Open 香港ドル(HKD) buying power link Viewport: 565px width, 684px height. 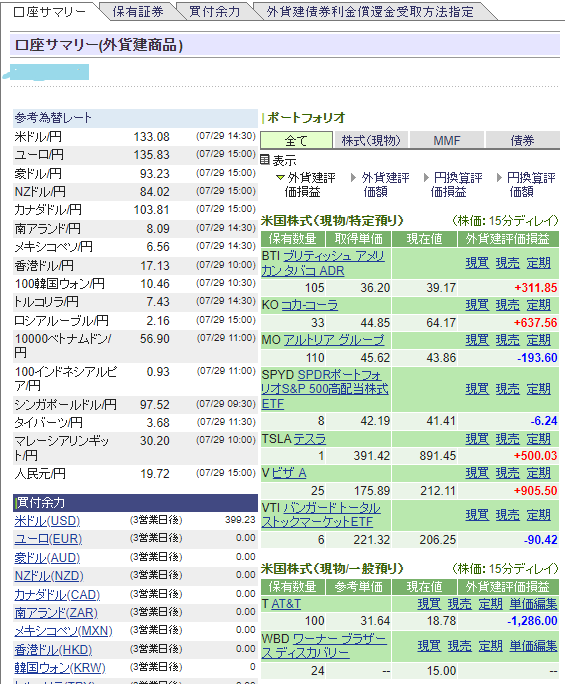pyautogui.click(x=53, y=650)
